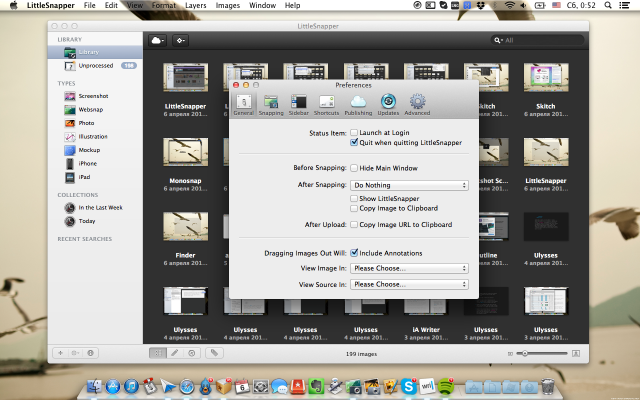The width and height of the screenshot is (640, 400).
Task: Open the Updates preferences pane
Action: (388, 104)
